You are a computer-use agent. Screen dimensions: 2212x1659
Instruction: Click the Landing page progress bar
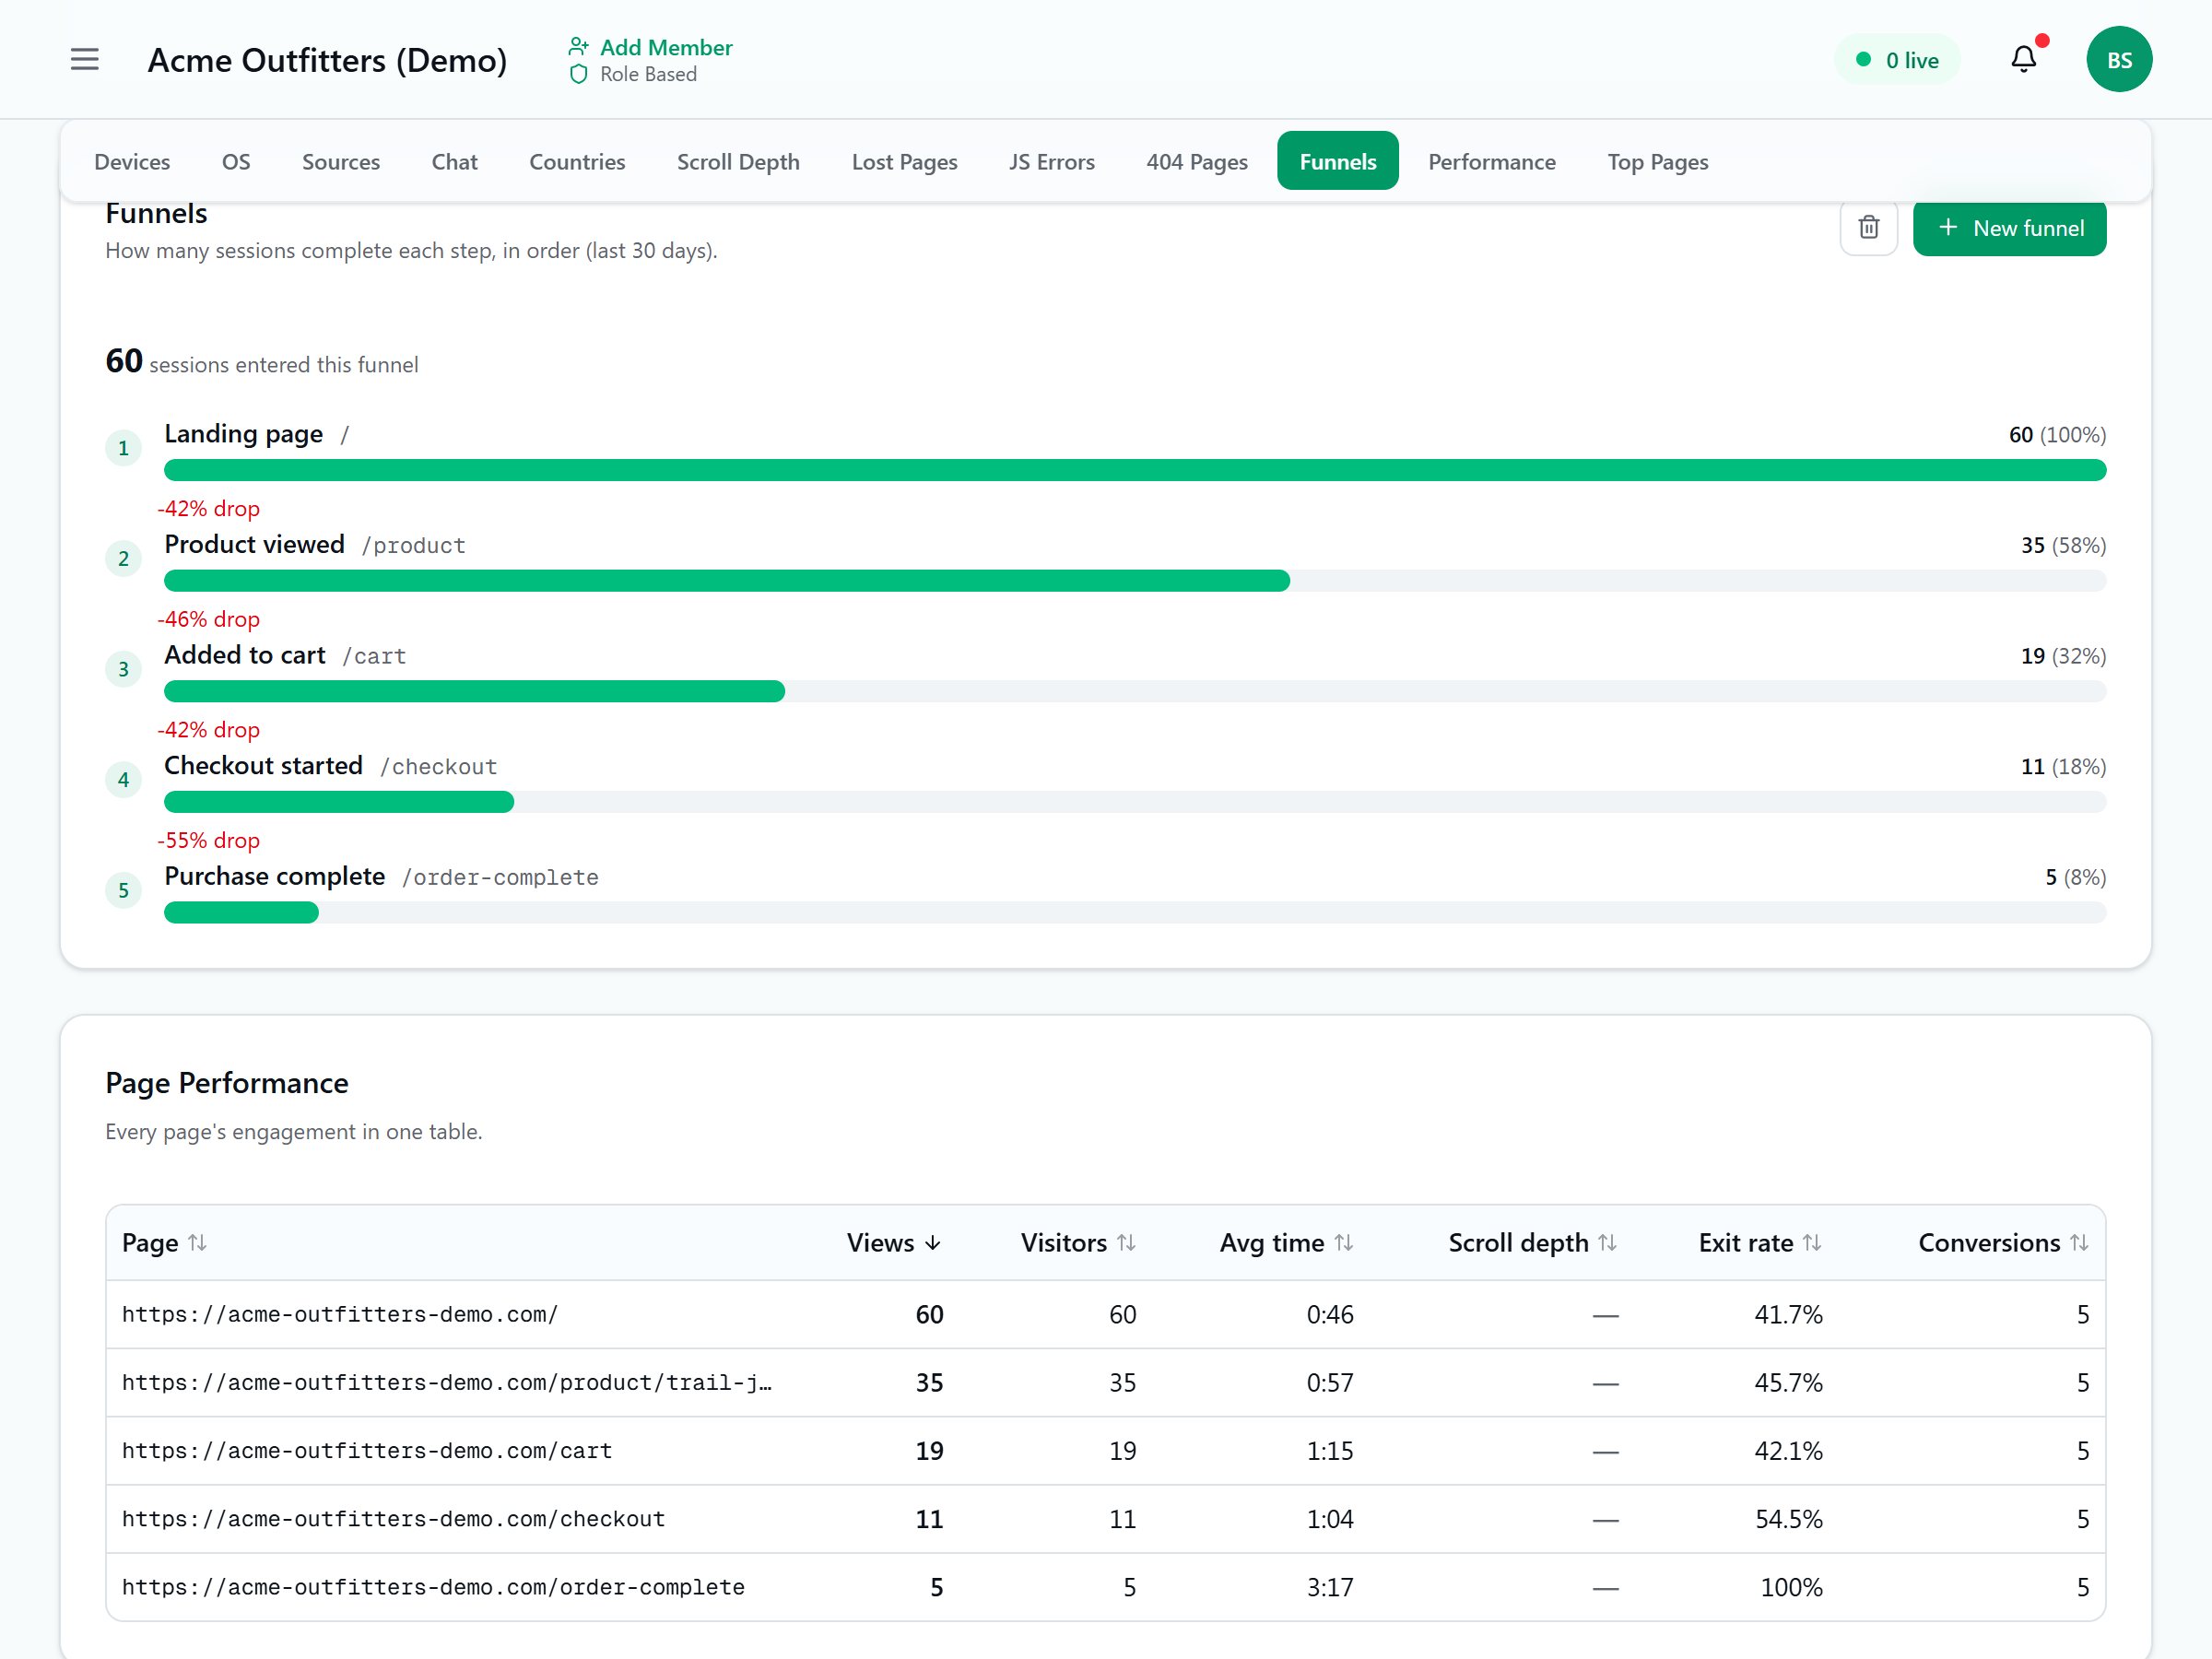[1135, 470]
